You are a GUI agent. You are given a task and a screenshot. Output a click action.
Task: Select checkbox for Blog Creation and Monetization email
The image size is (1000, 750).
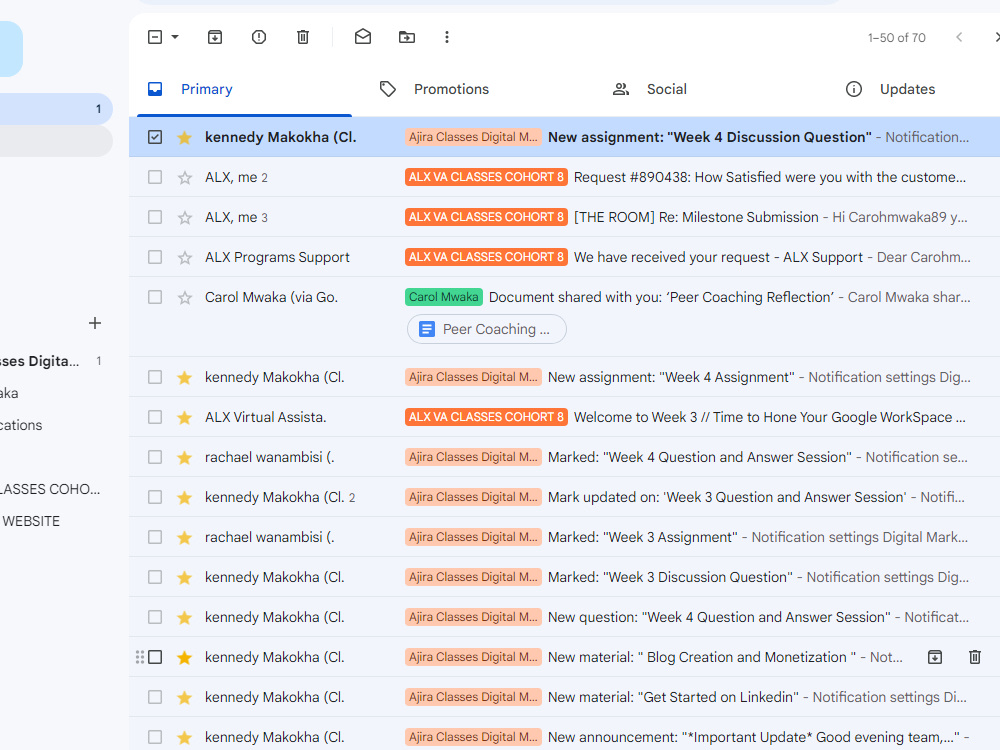(155, 657)
